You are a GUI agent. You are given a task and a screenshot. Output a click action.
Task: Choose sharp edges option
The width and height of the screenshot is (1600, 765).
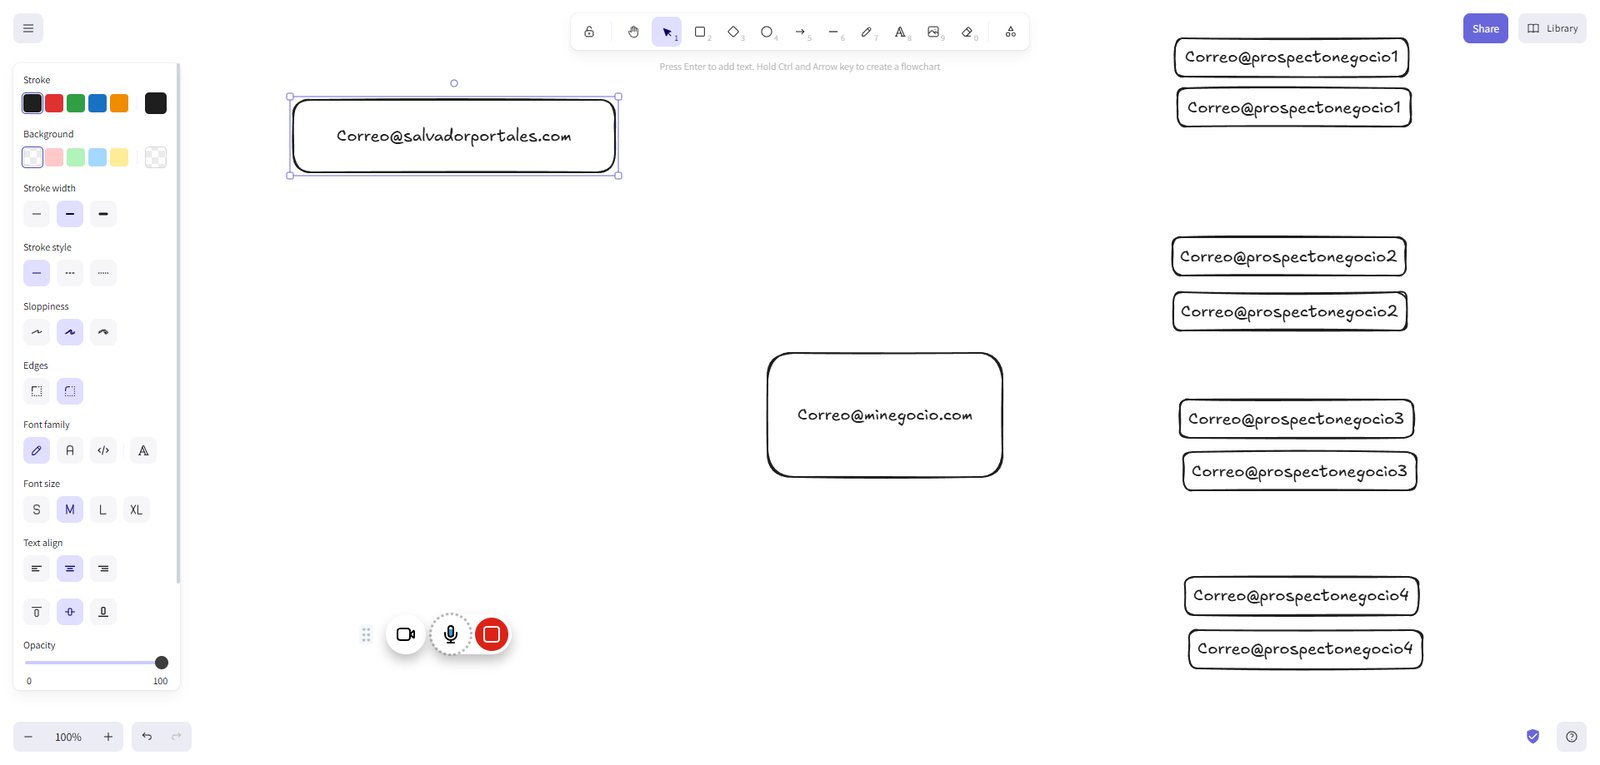(x=37, y=391)
